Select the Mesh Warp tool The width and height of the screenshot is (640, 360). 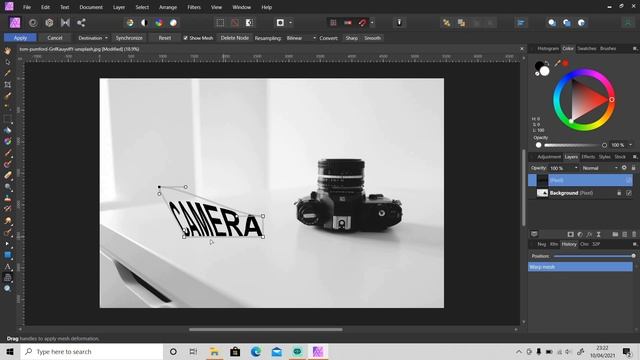pyautogui.click(x=7, y=278)
